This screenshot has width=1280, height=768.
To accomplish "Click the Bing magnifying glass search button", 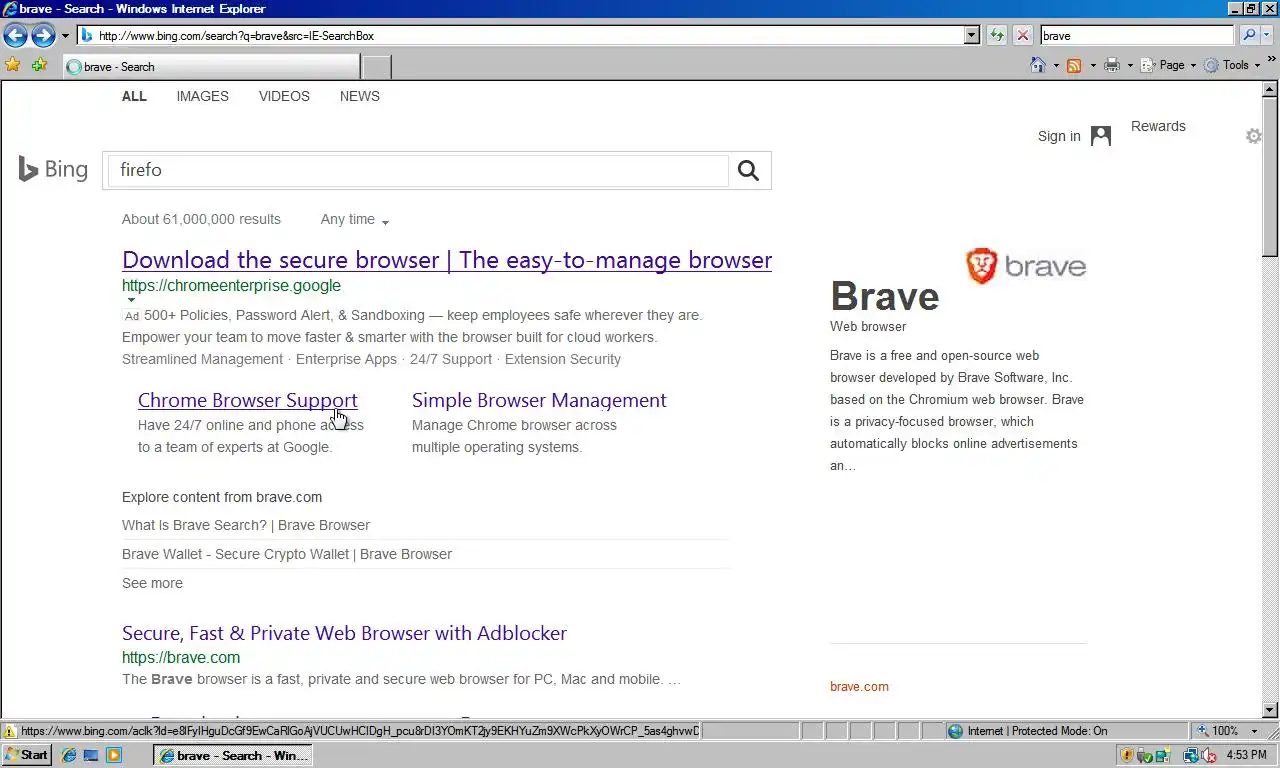I will [x=748, y=170].
